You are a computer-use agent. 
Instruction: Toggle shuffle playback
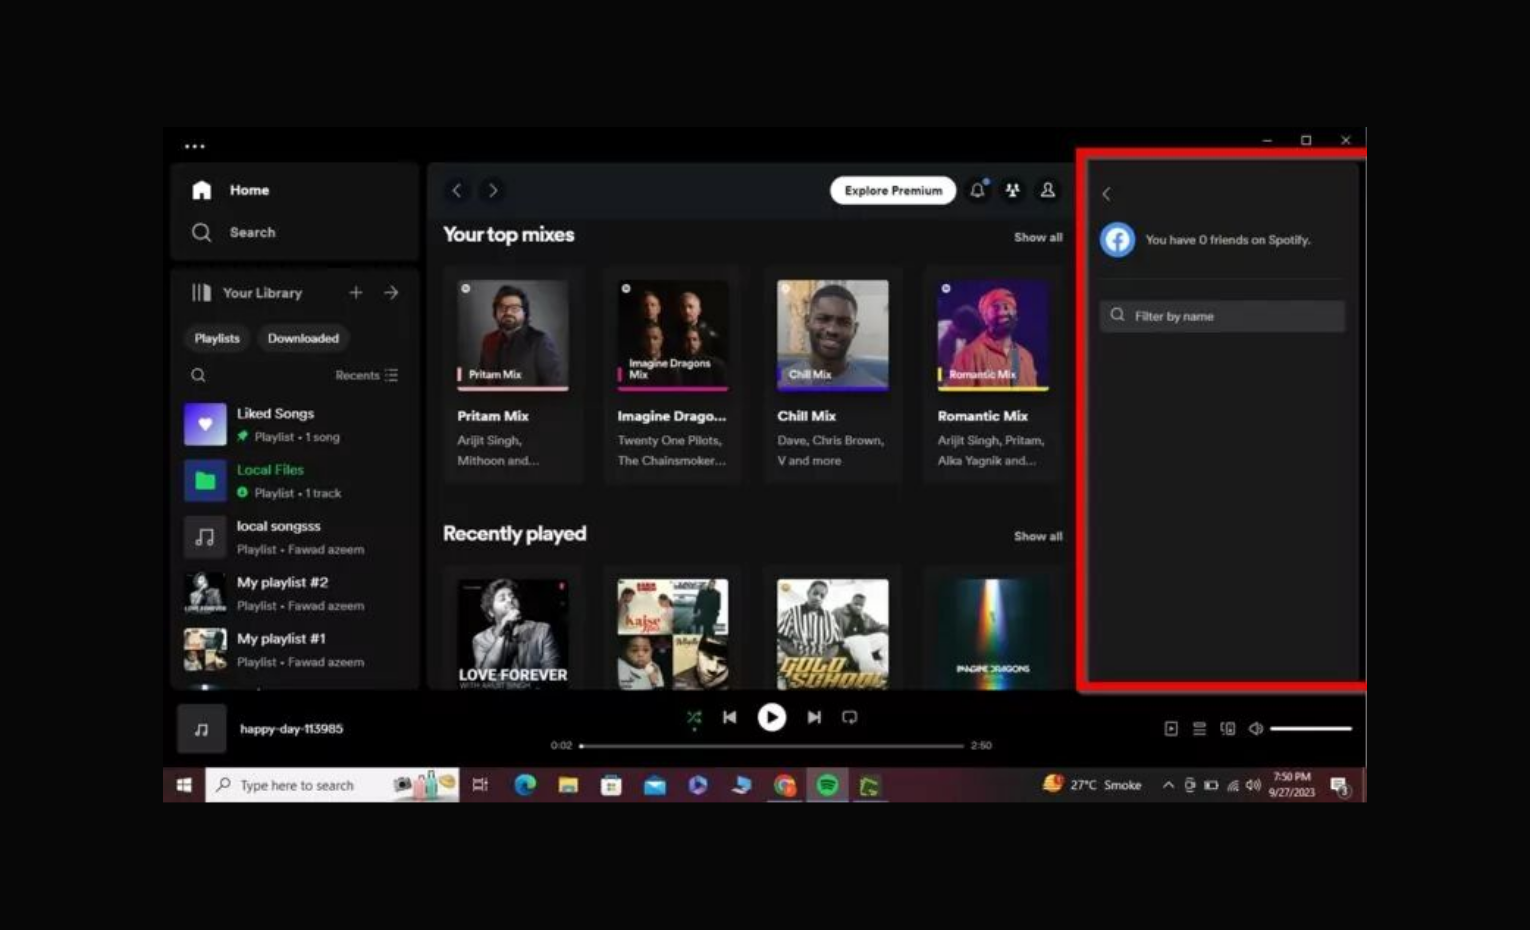point(694,717)
